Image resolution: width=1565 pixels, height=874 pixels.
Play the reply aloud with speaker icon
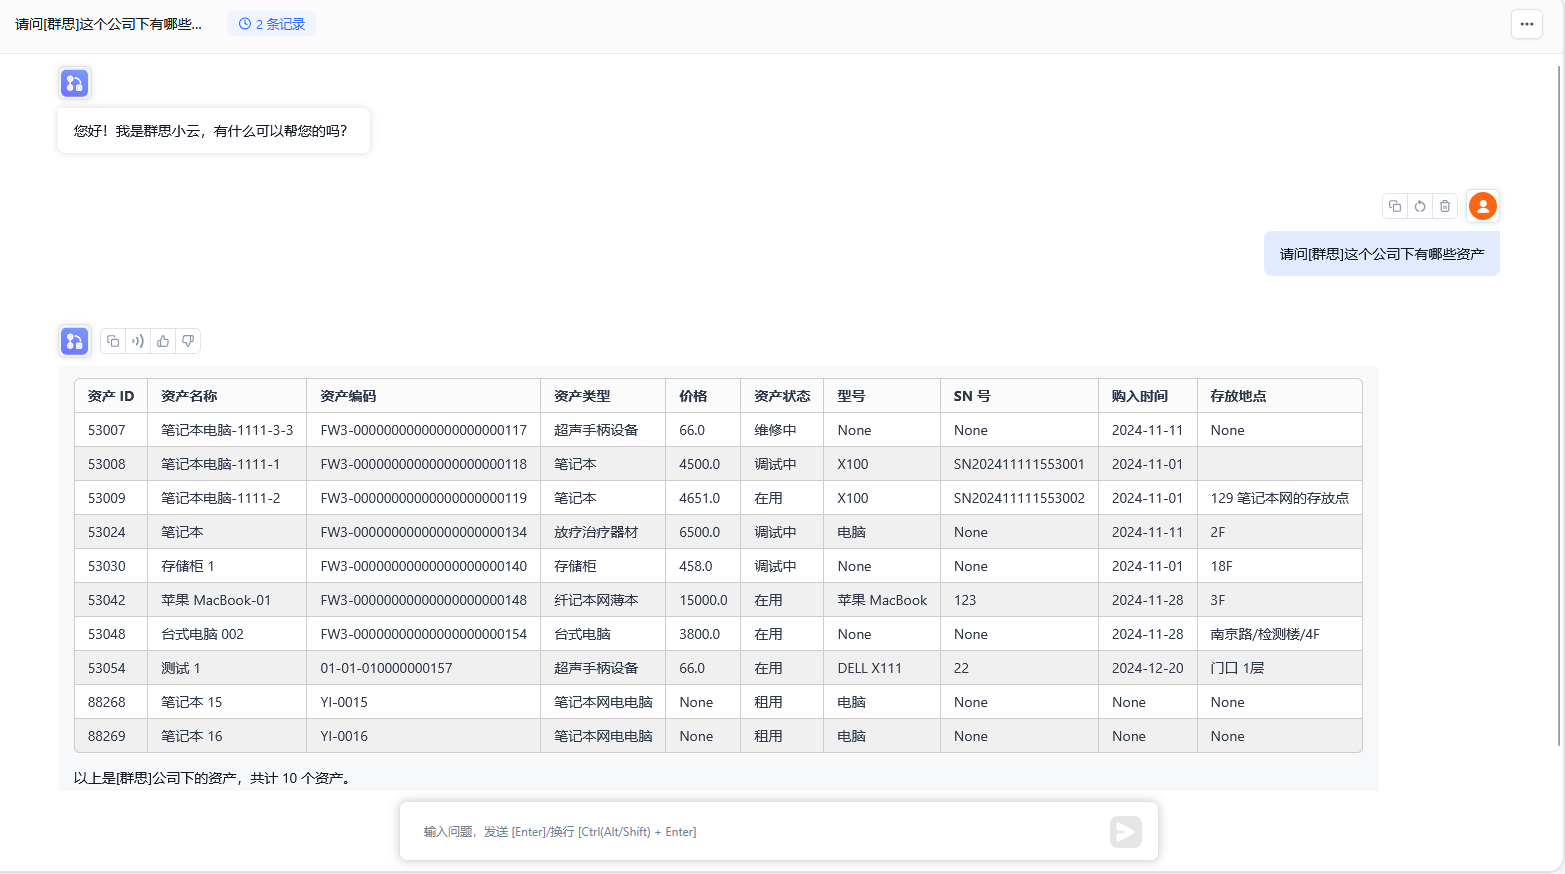(x=138, y=341)
